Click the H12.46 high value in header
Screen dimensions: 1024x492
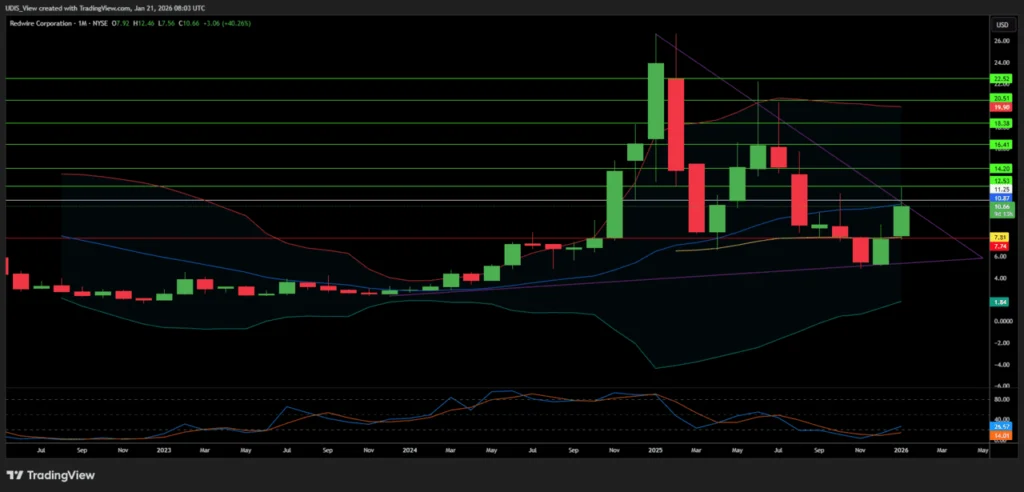(143, 24)
